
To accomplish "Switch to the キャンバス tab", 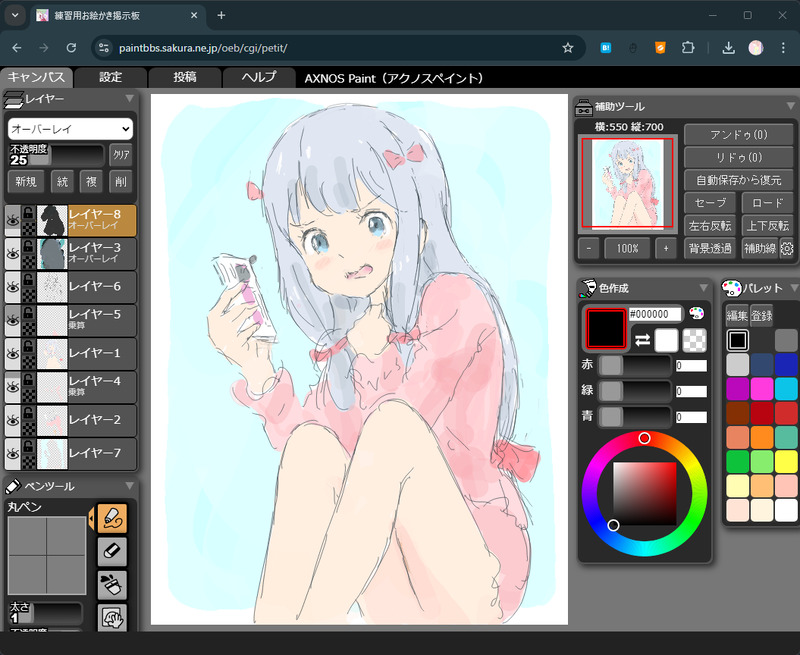I will click(x=36, y=78).
